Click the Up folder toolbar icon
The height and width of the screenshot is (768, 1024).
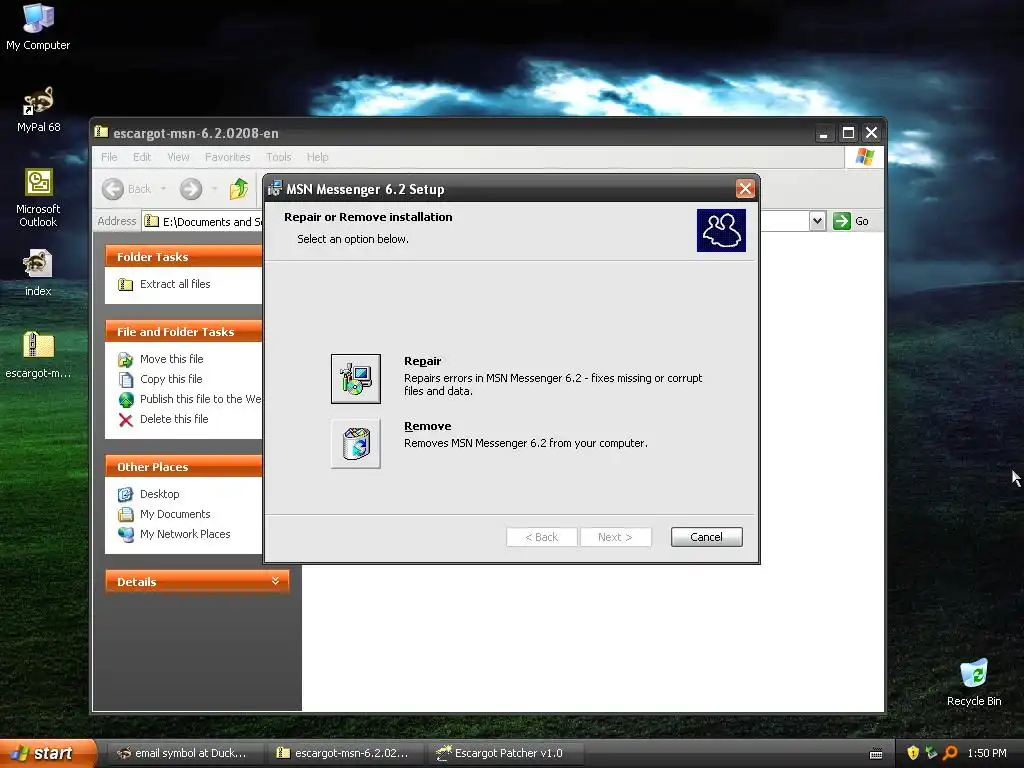point(239,189)
